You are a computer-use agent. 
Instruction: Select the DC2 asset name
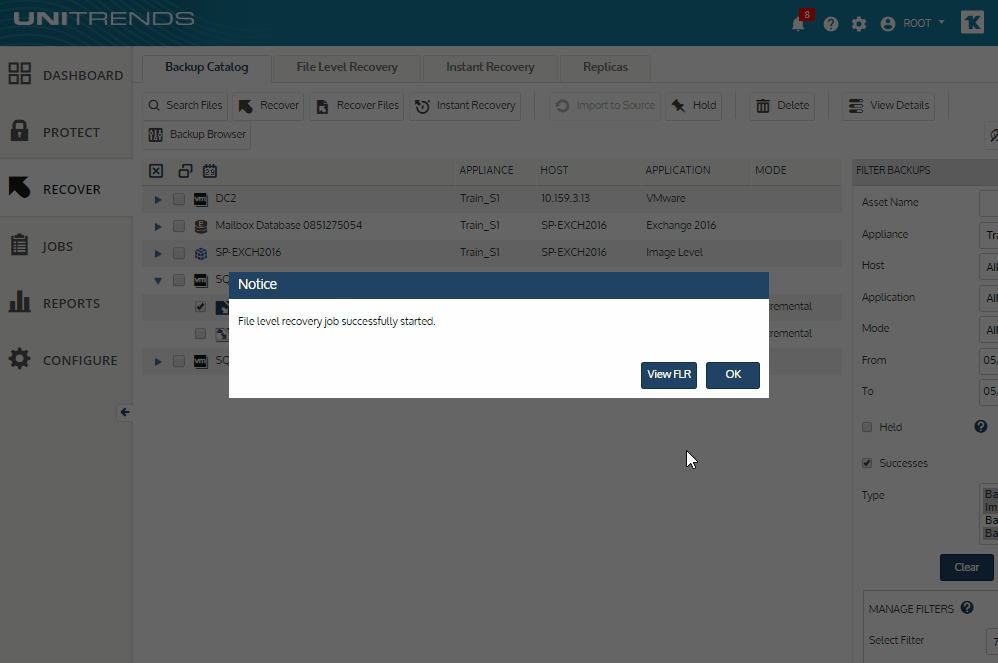point(226,199)
